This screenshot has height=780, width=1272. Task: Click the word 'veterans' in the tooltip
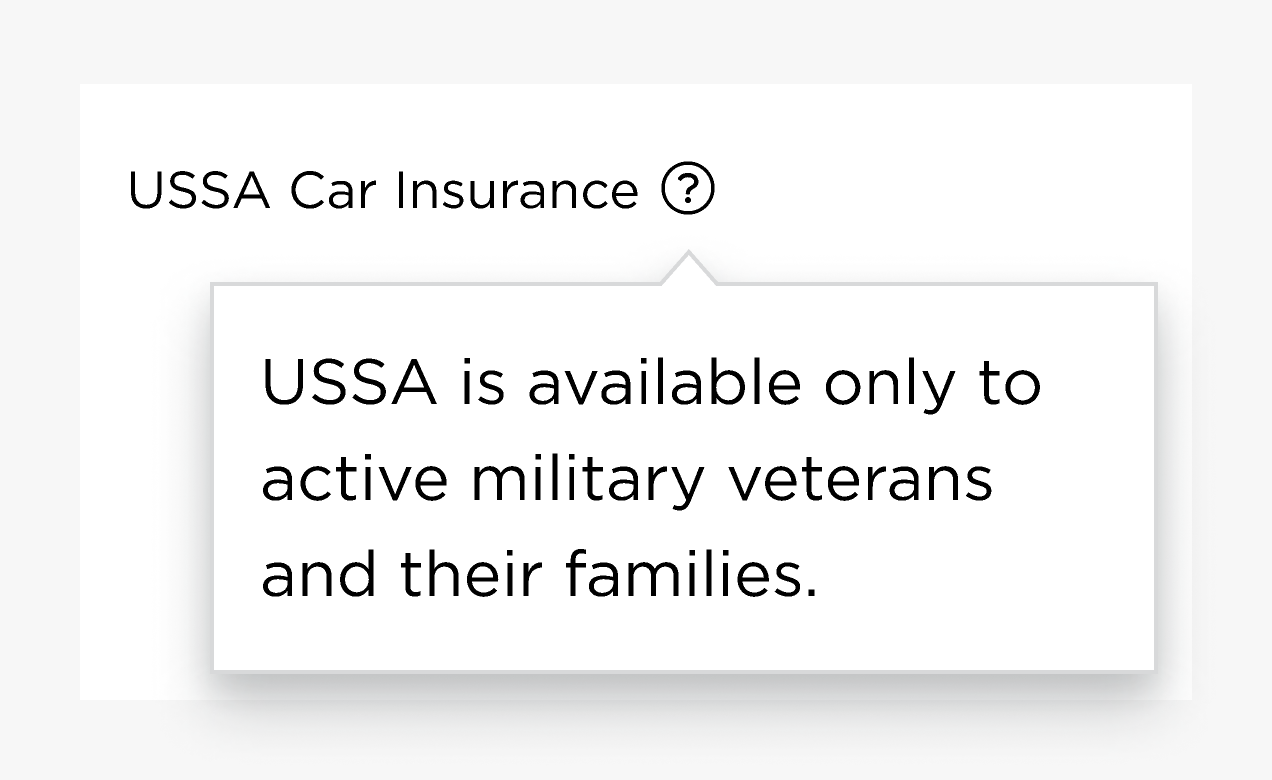point(860,479)
